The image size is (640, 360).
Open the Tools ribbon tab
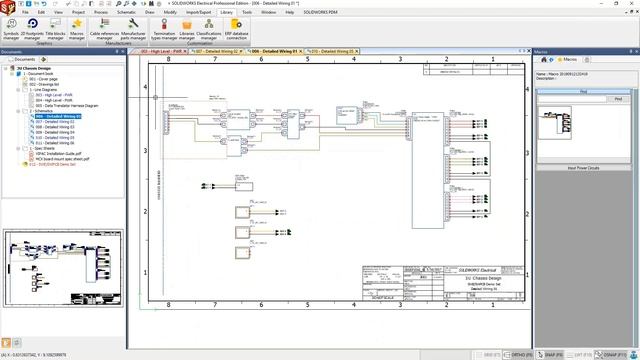tap(247, 12)
